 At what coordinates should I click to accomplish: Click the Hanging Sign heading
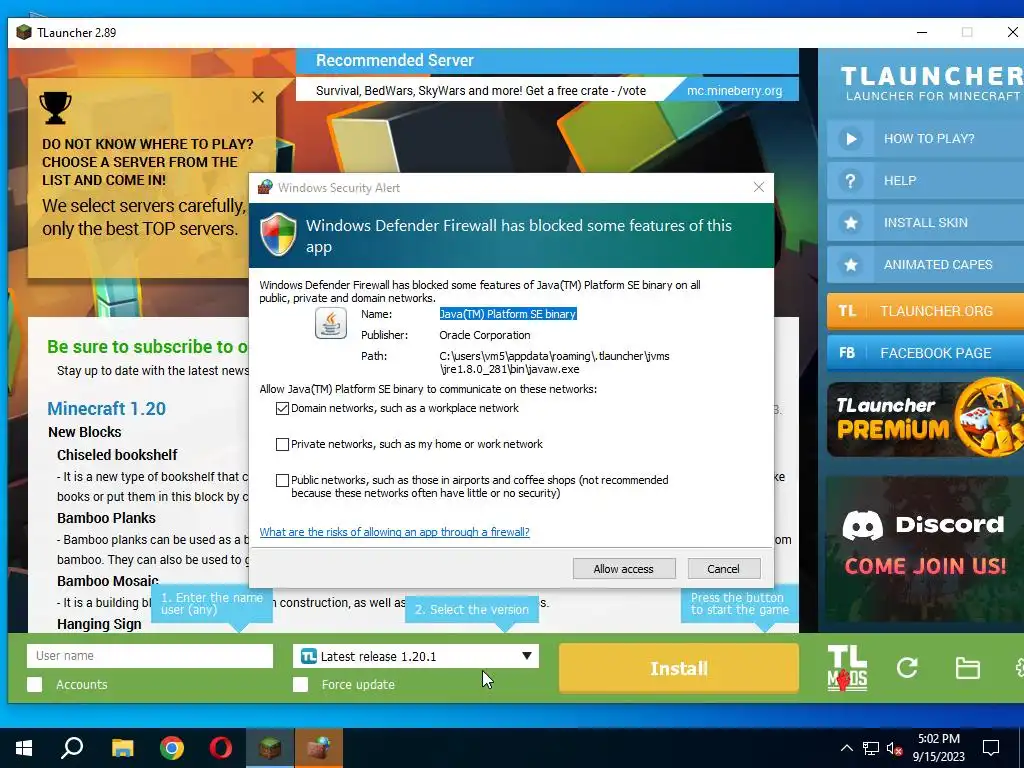click(x=99, y=624)
